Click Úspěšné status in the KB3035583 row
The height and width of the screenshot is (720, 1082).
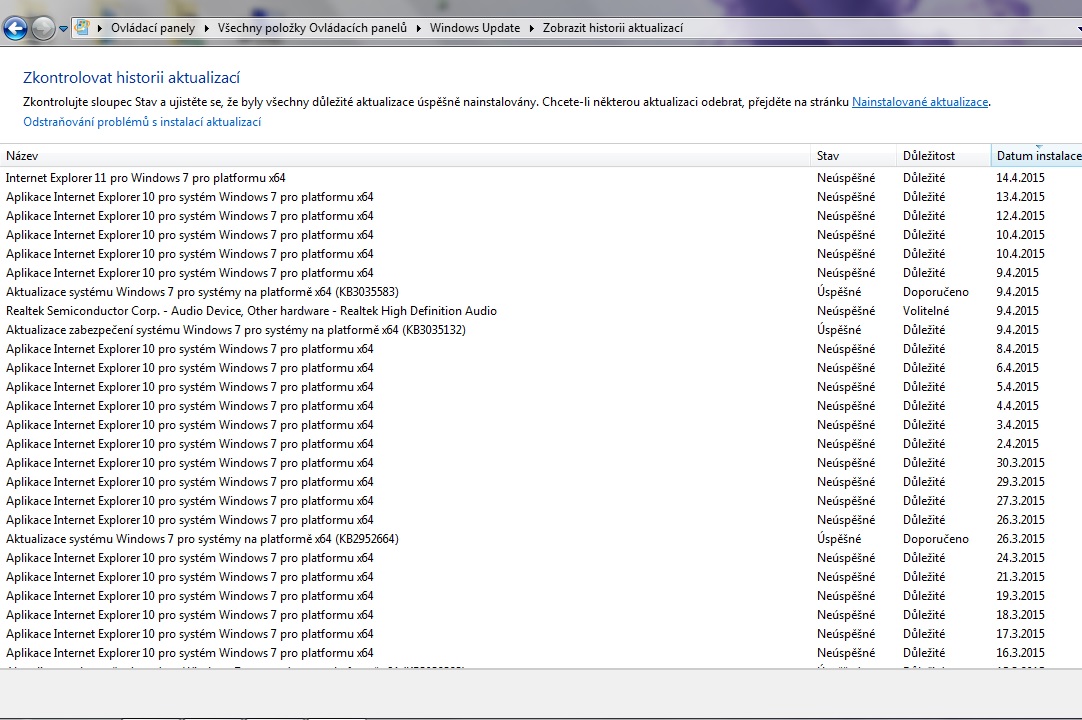pyautogui.click(x=839, y=292)
